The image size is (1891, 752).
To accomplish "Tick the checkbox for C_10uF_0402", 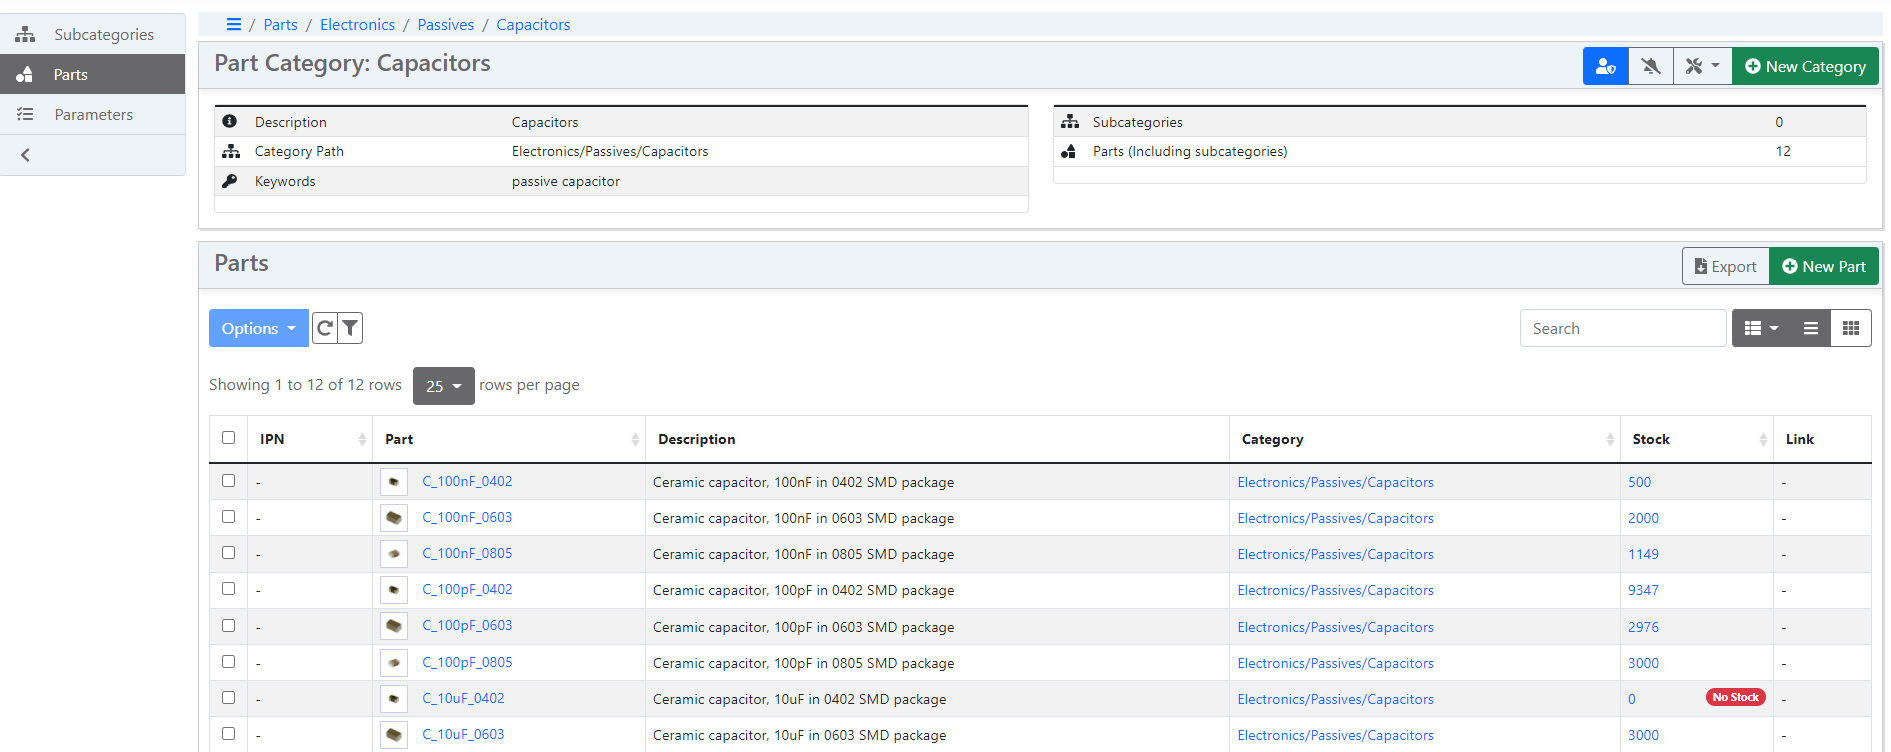I will point(229,698).
